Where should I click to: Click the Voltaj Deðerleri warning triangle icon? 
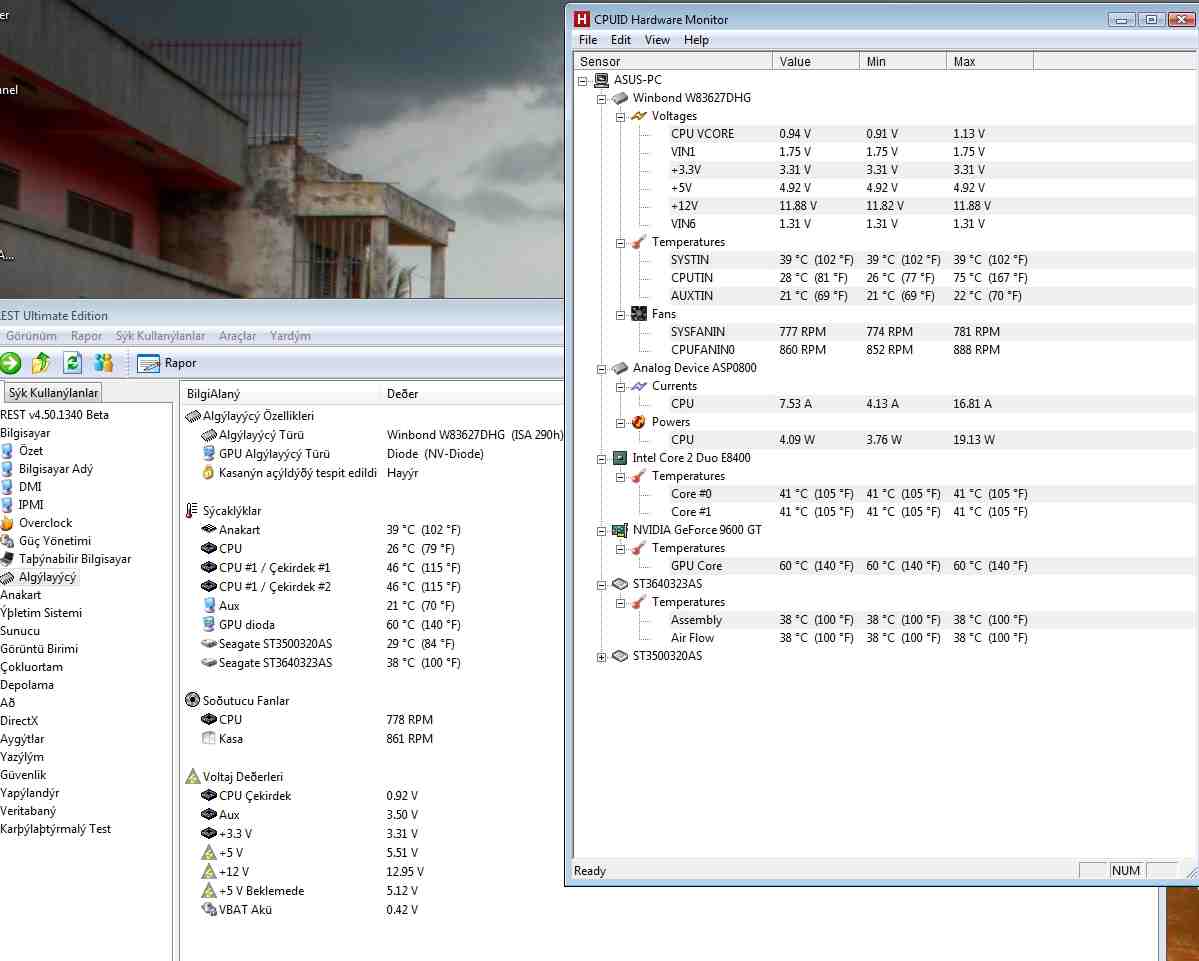[x=193, y=777]
